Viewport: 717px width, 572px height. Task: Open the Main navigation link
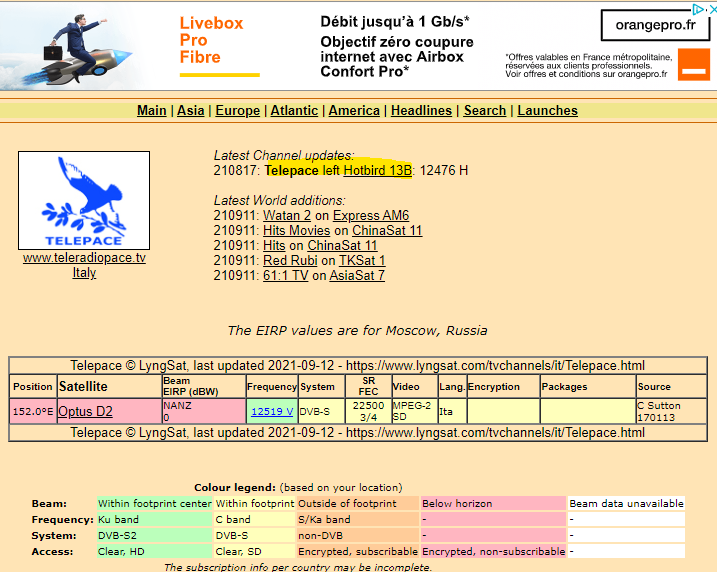152,111
